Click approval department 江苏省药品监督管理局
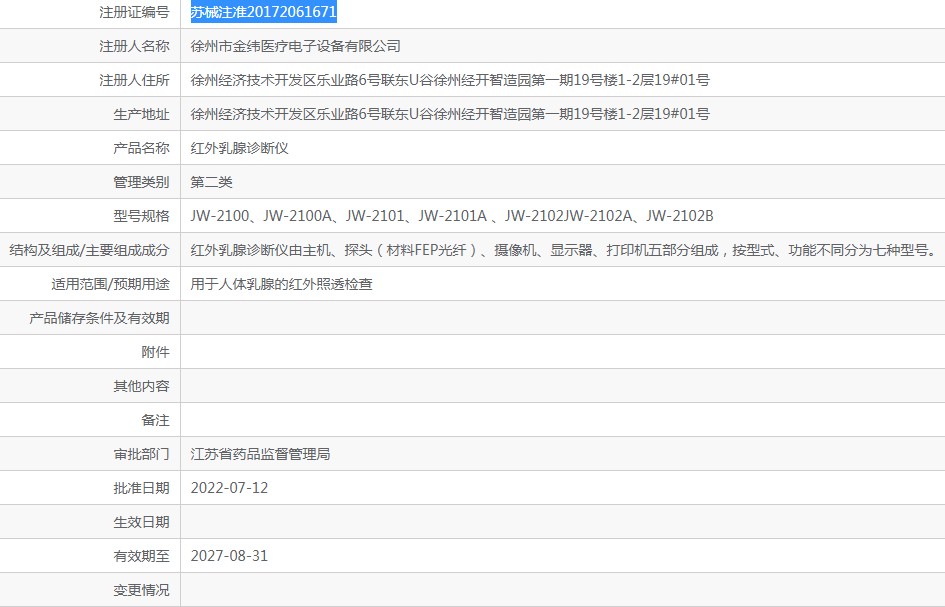This screenshot has width=945, height=607. pos(260,454)
